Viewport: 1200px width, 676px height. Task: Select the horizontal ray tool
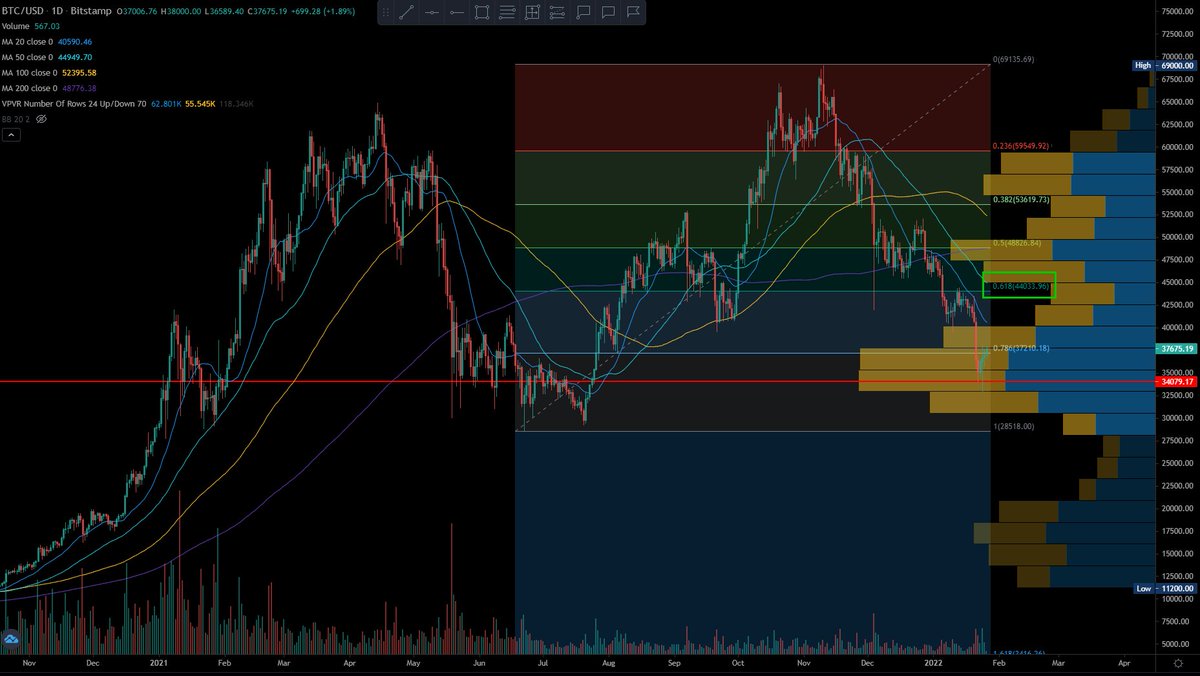(456, 13)
